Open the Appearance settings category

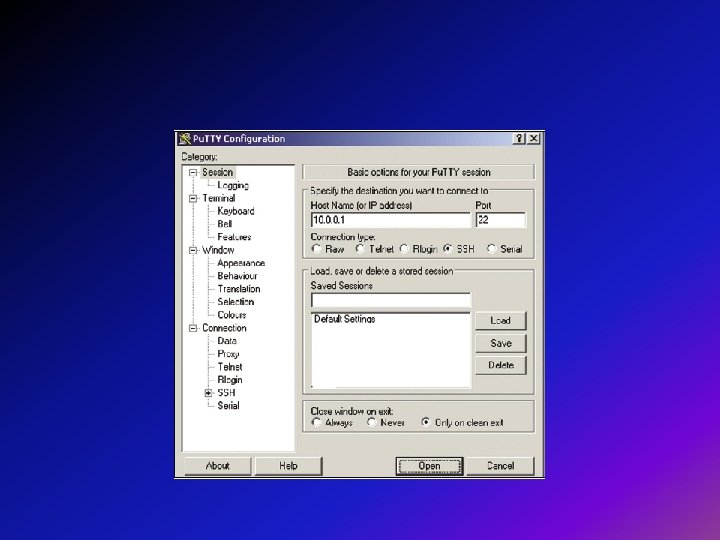click(241, 263)
